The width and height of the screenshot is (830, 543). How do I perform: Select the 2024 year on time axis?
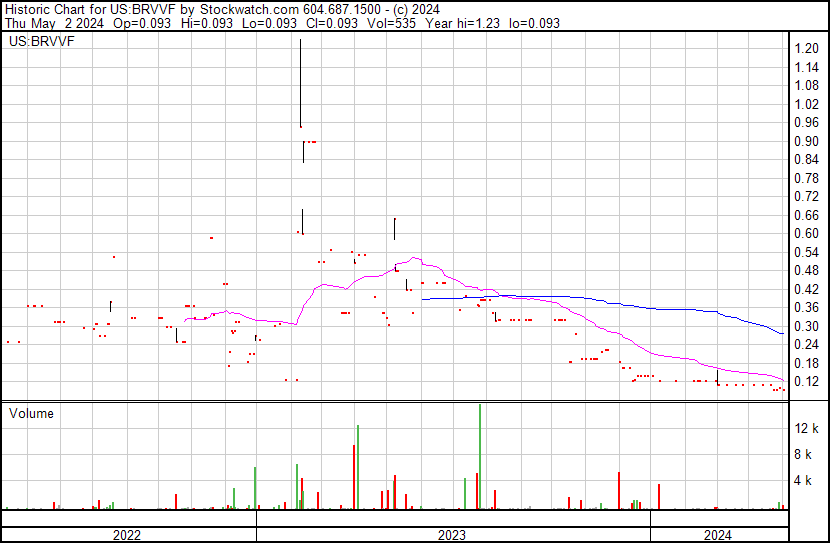(718, 535)
